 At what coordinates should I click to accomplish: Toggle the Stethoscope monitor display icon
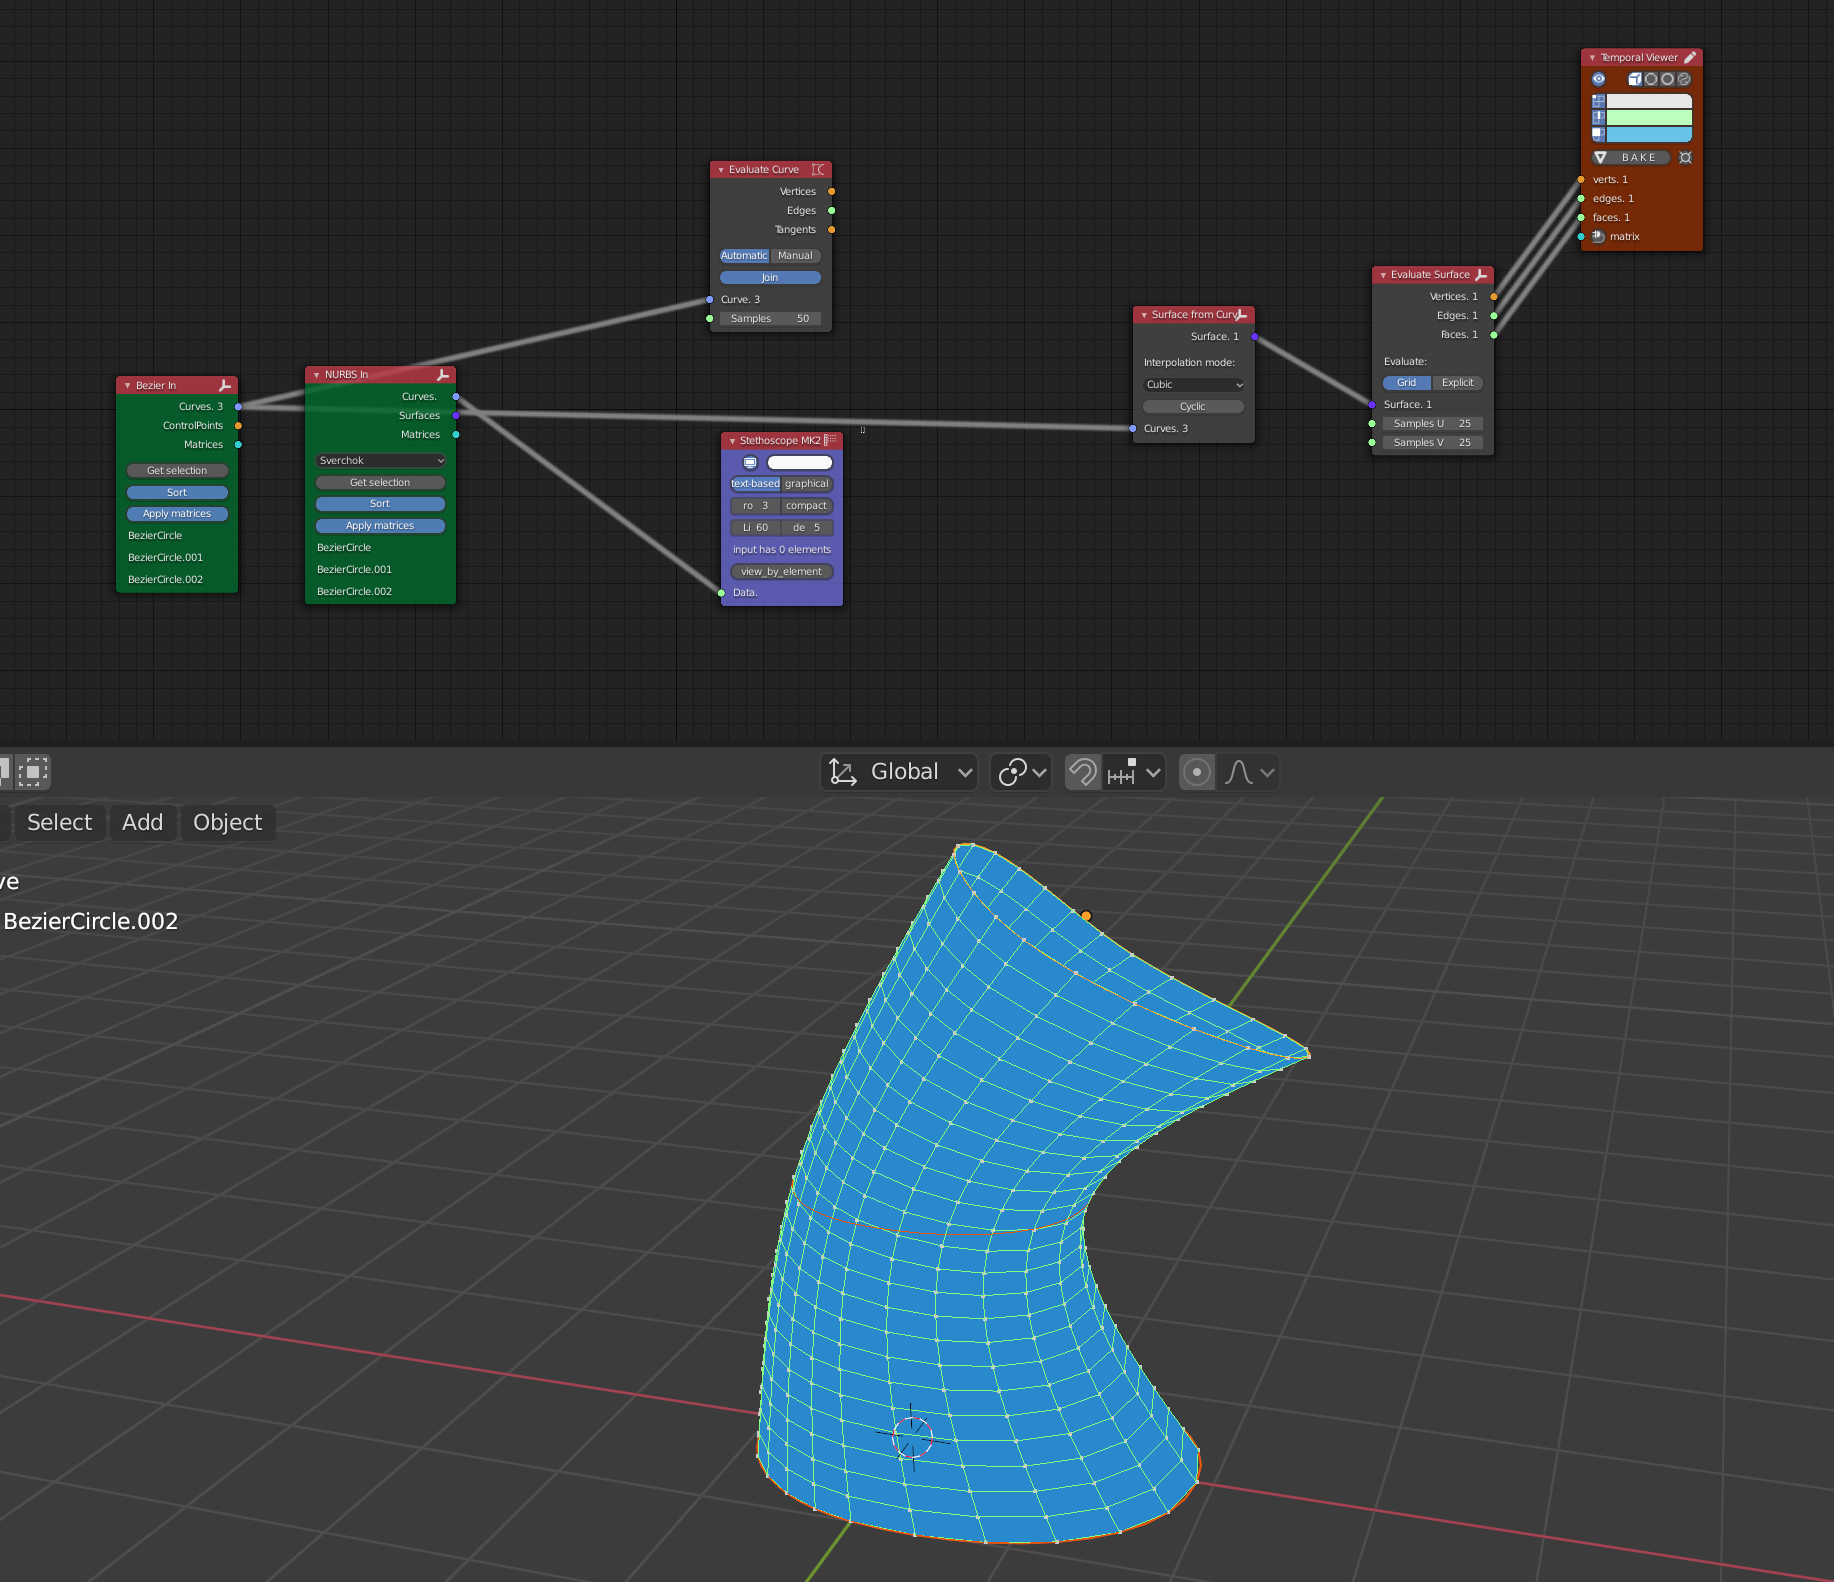750,463
